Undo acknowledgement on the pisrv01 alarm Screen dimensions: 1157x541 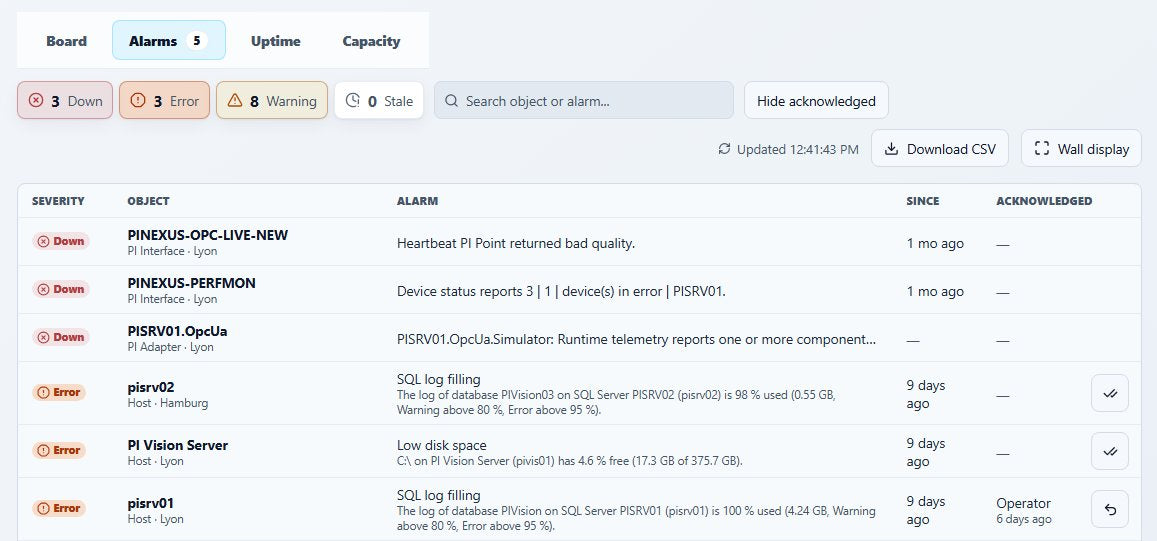point(1110,509)
